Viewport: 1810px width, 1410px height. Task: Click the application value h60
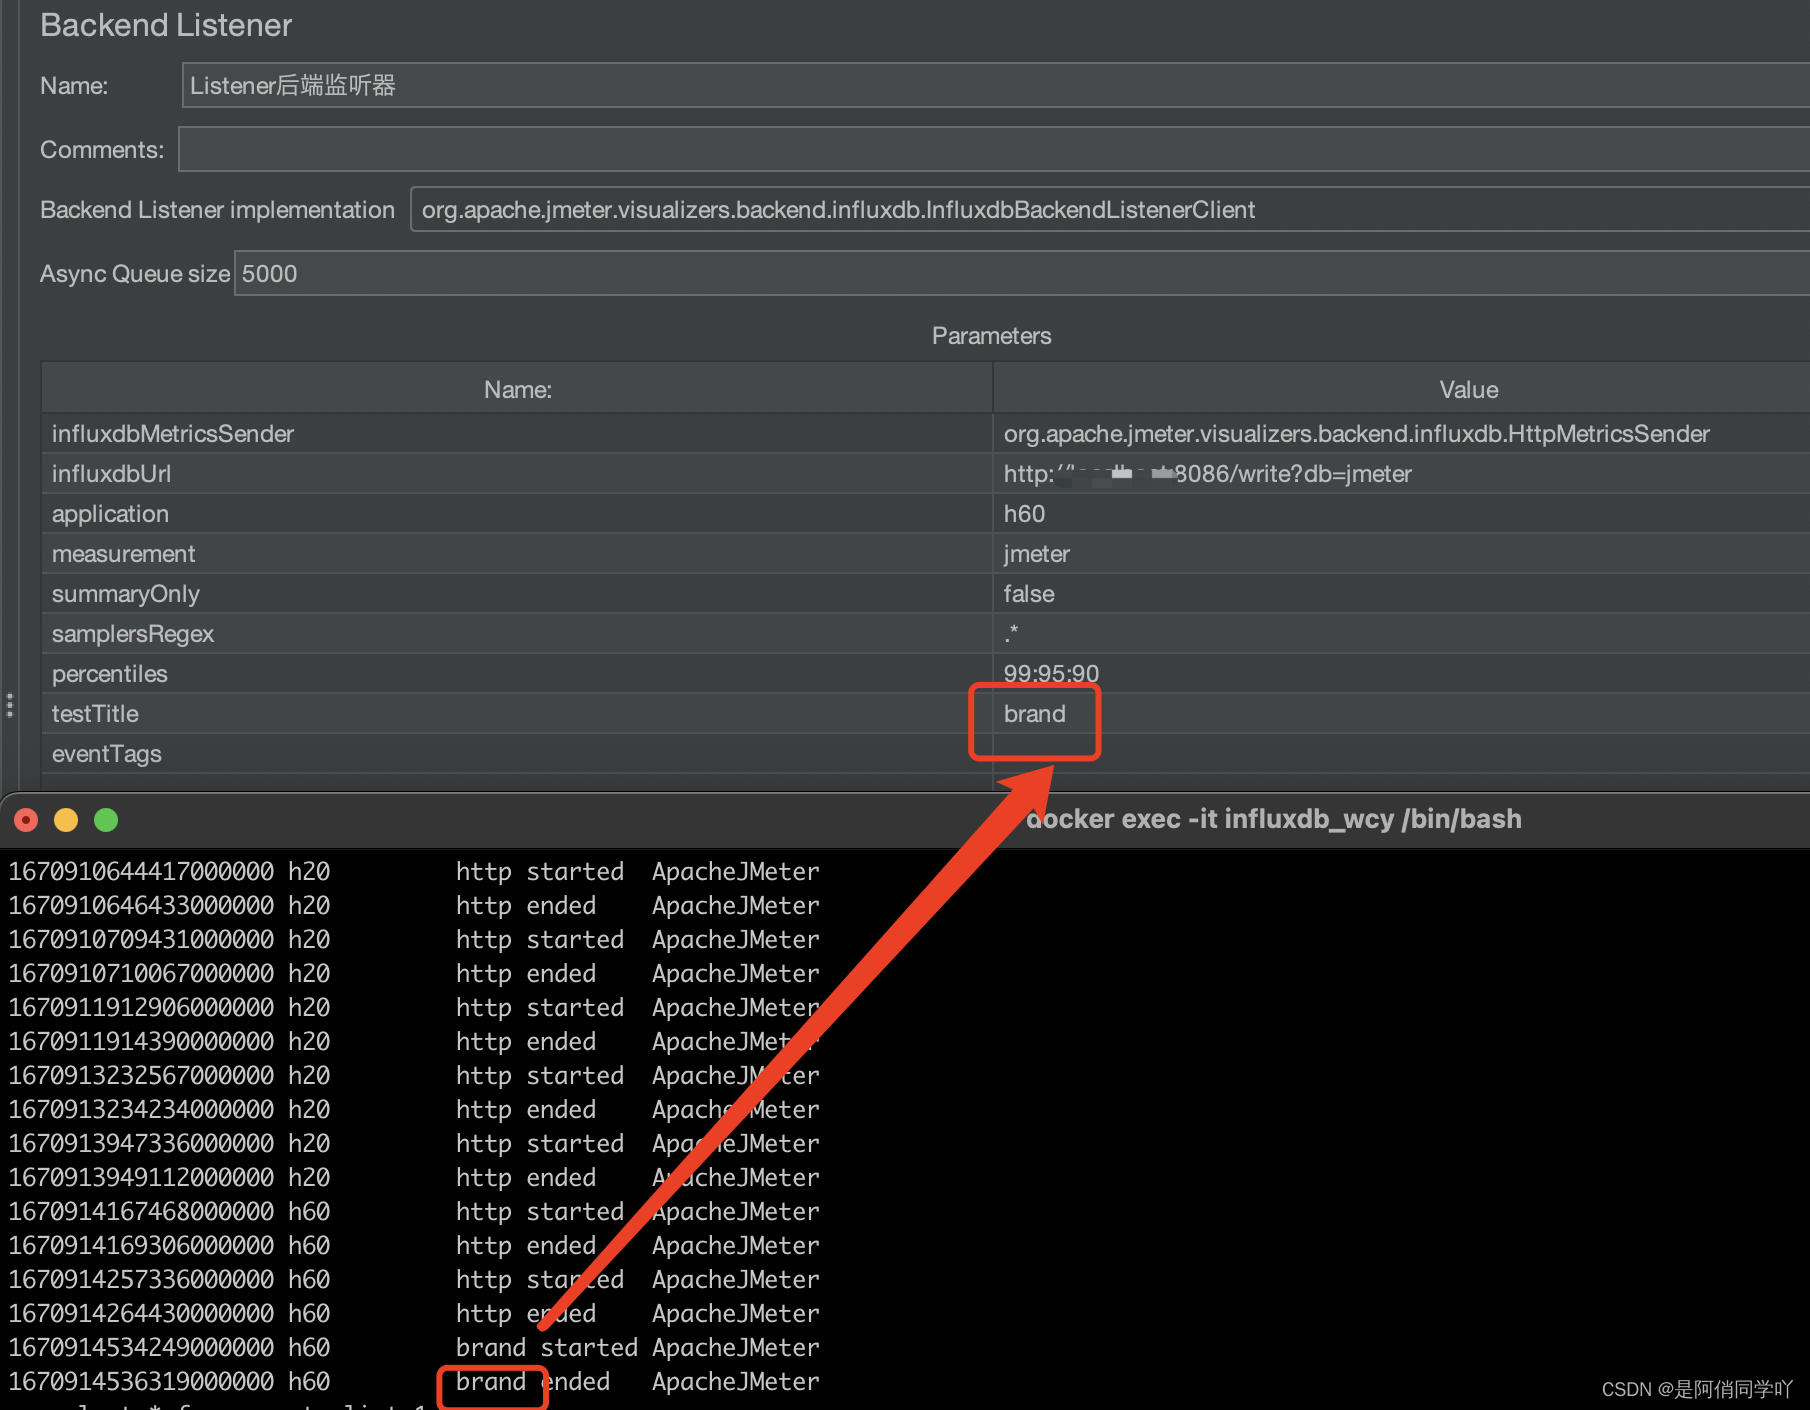pyautogui.click(x=1401, y=513)
